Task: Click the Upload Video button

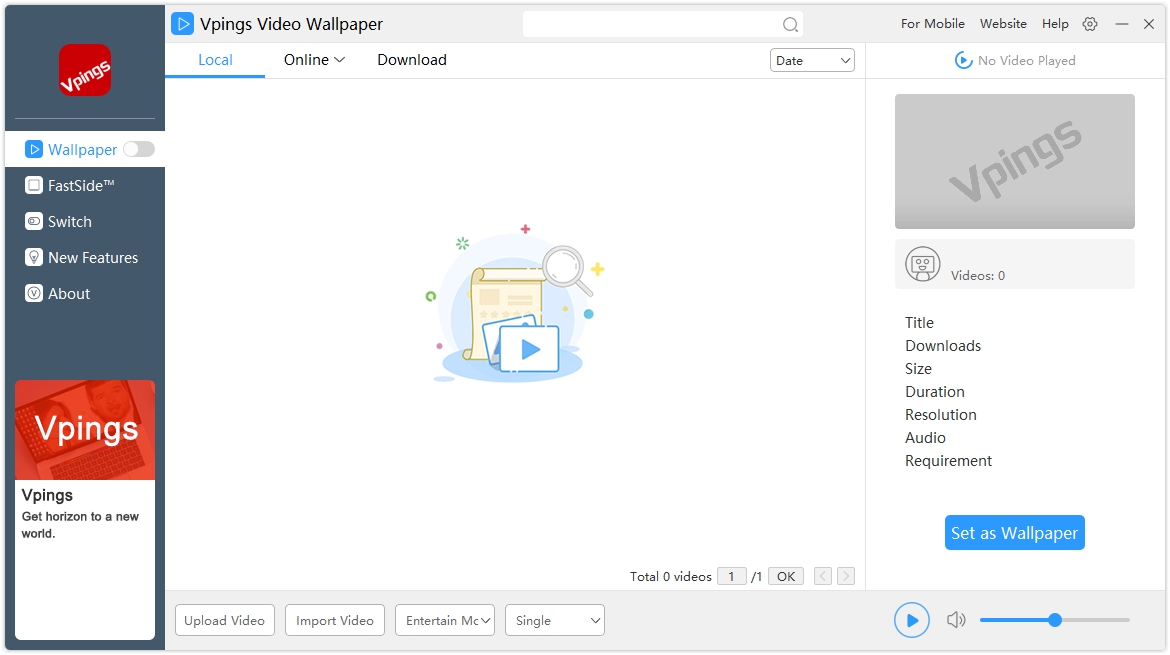Action: click(x=225, y=620)
